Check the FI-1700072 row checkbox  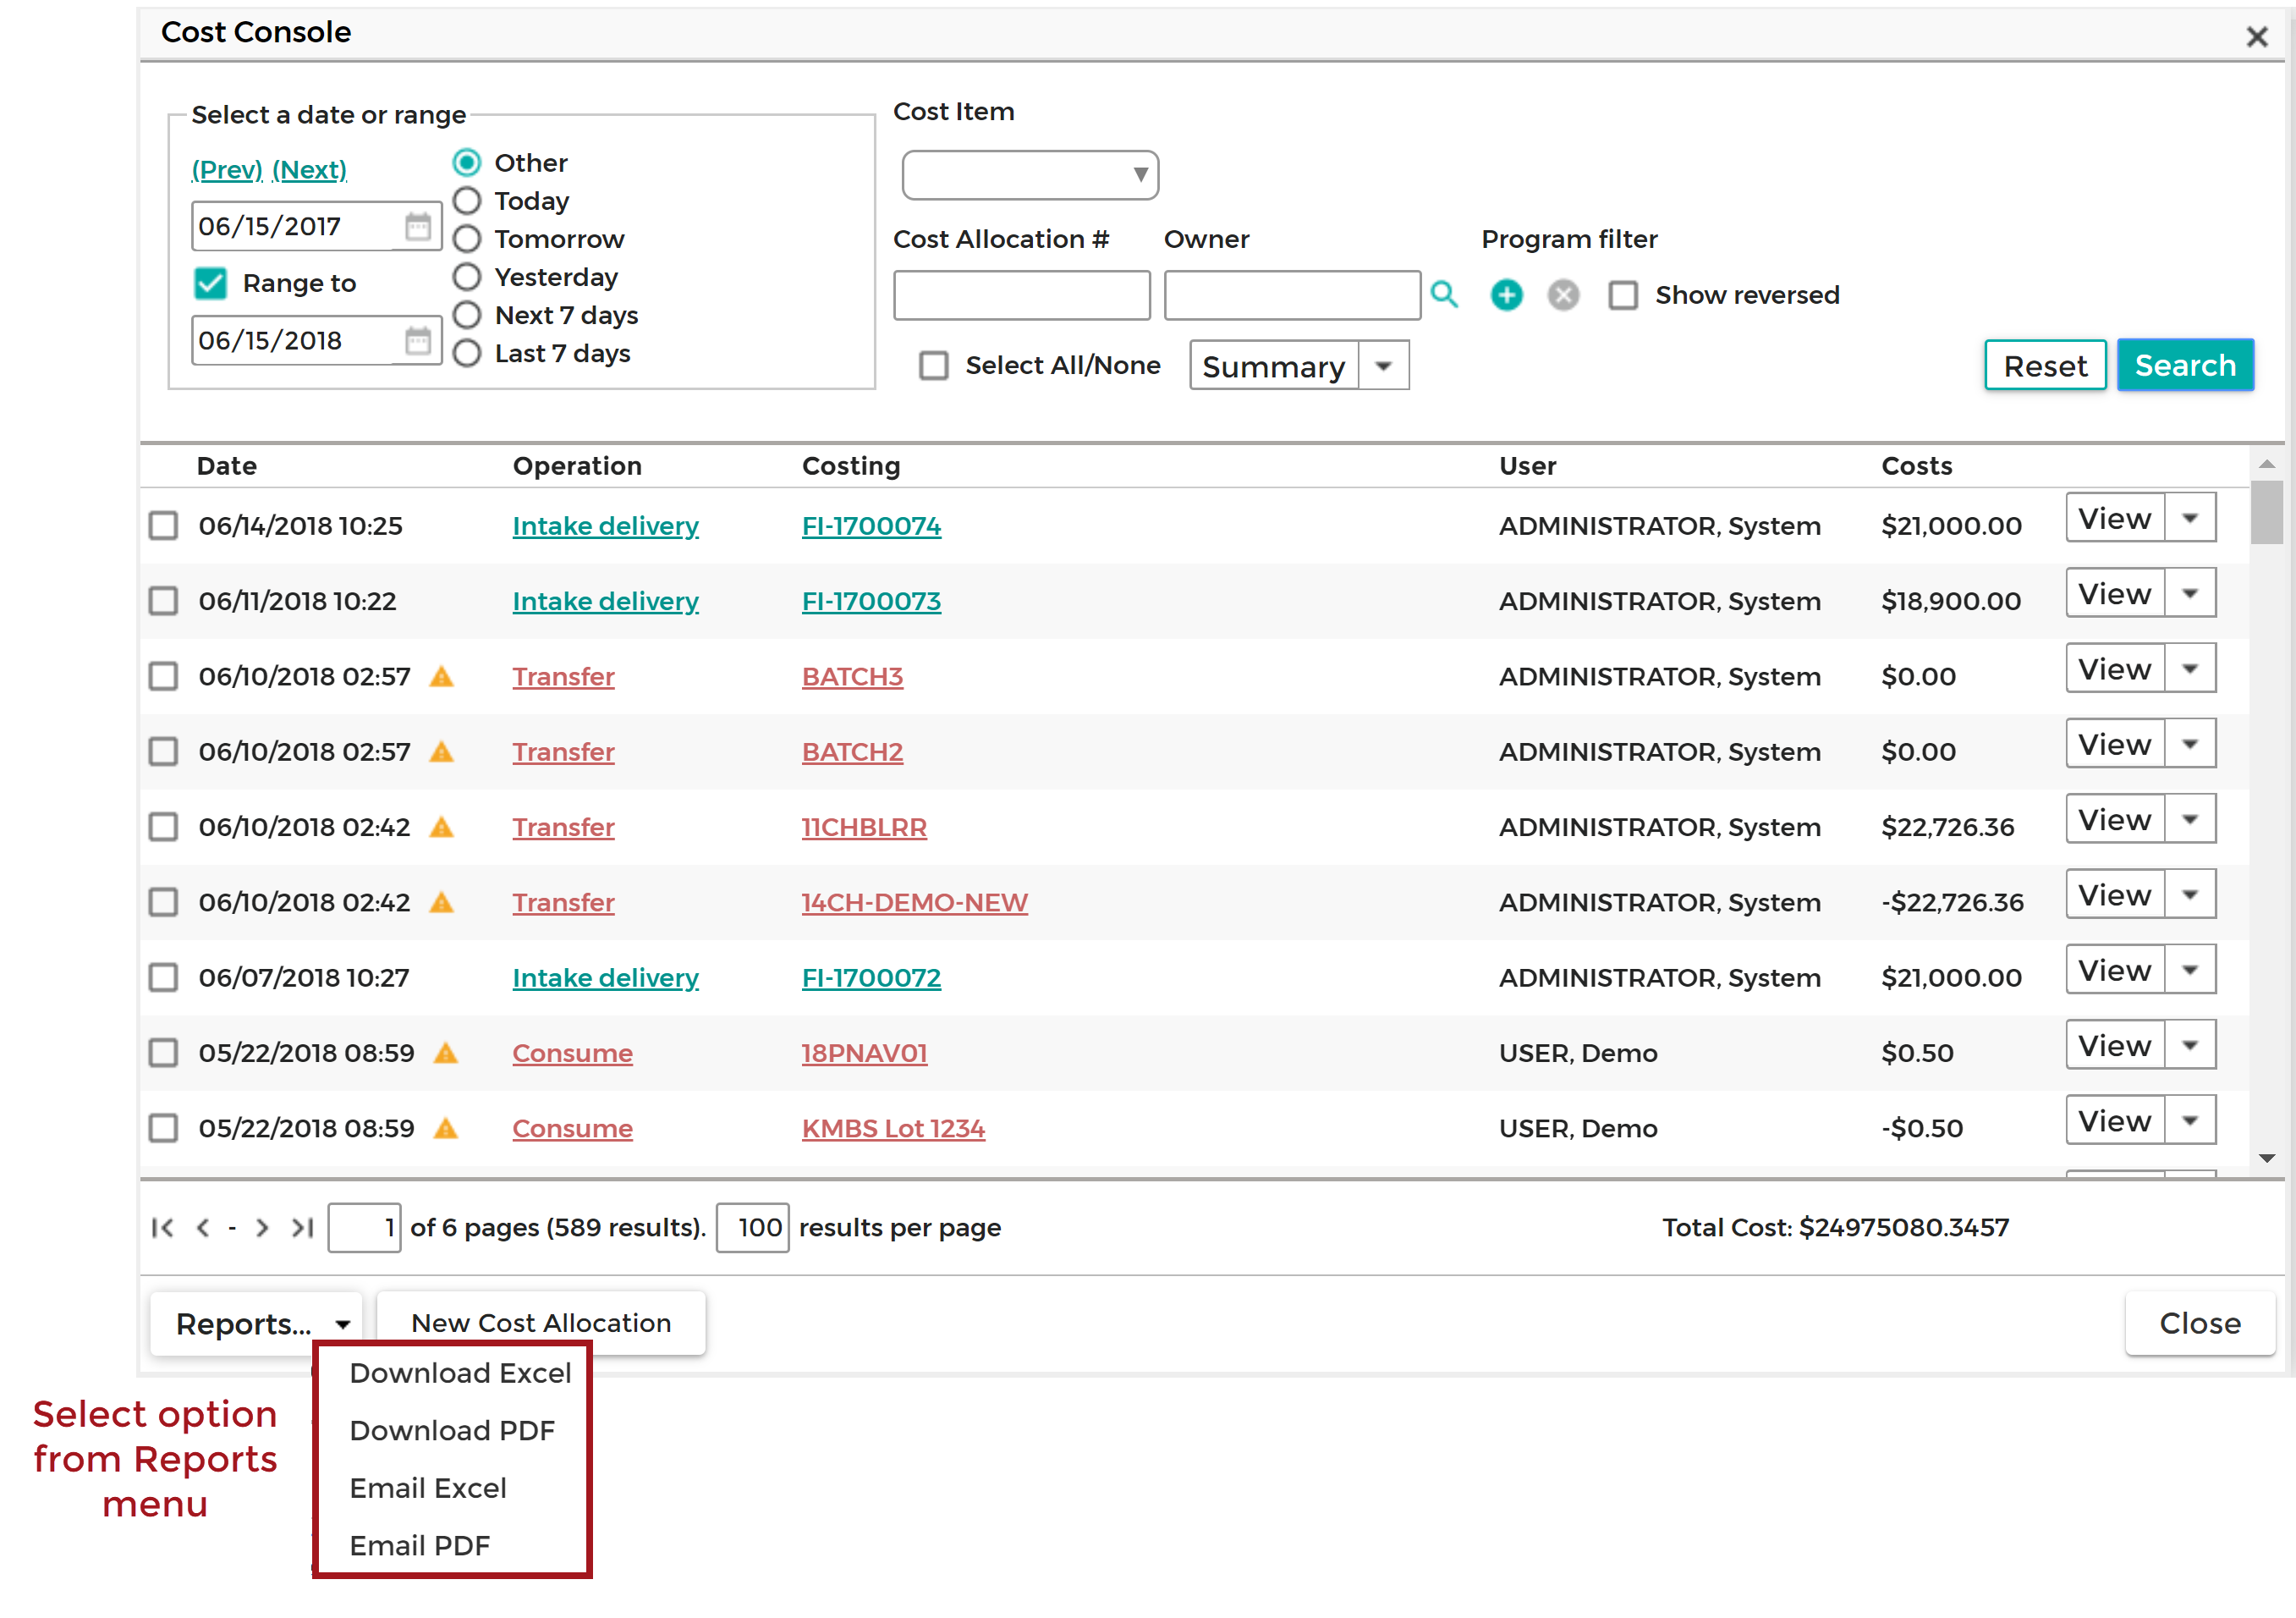pyautogui.click(x=163, y=977)
